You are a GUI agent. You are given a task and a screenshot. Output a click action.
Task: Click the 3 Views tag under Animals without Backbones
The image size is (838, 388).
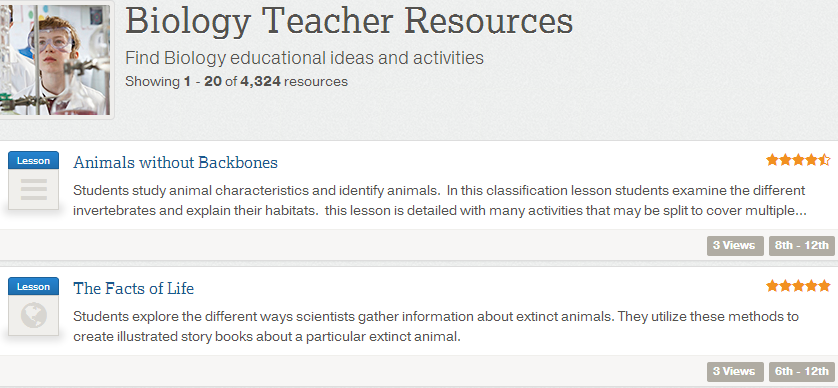coord(735,246)
